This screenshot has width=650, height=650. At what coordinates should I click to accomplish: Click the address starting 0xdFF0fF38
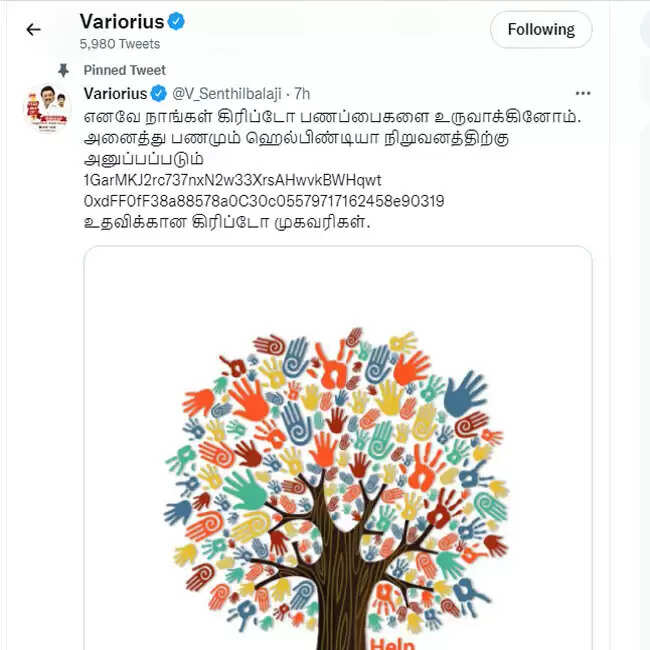click(264, 201)
